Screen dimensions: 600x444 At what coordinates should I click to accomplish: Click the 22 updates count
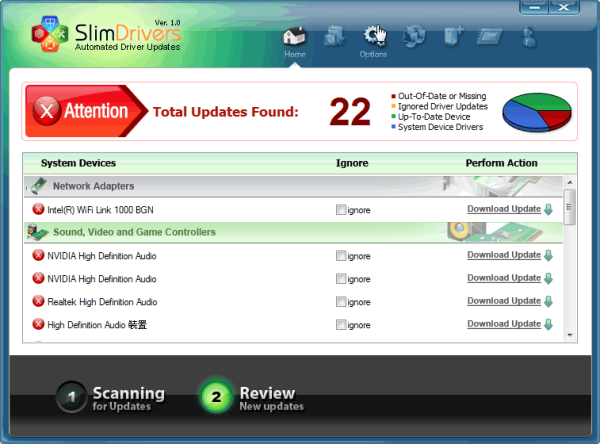coord(350,112)
